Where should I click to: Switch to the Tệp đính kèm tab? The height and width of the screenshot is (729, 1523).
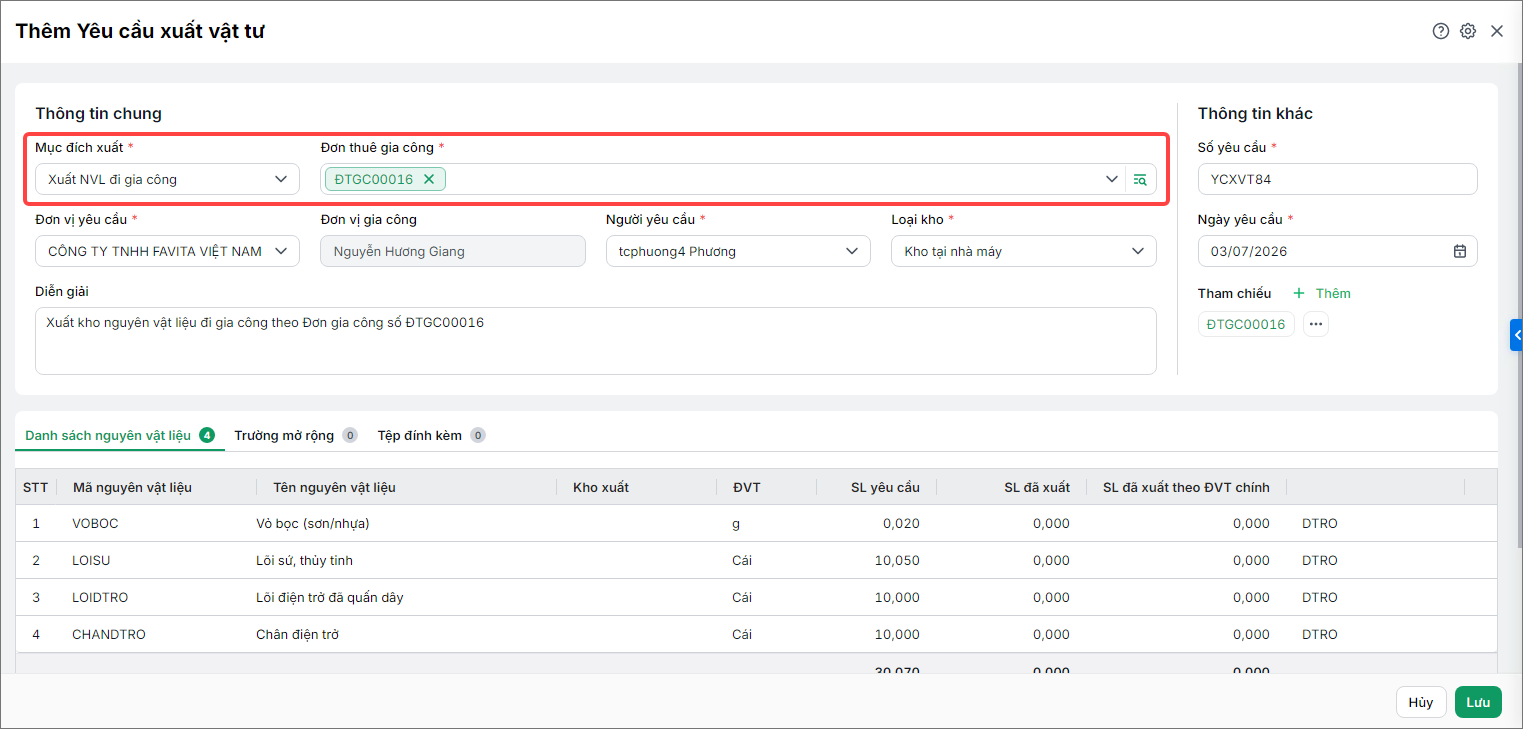431,435
